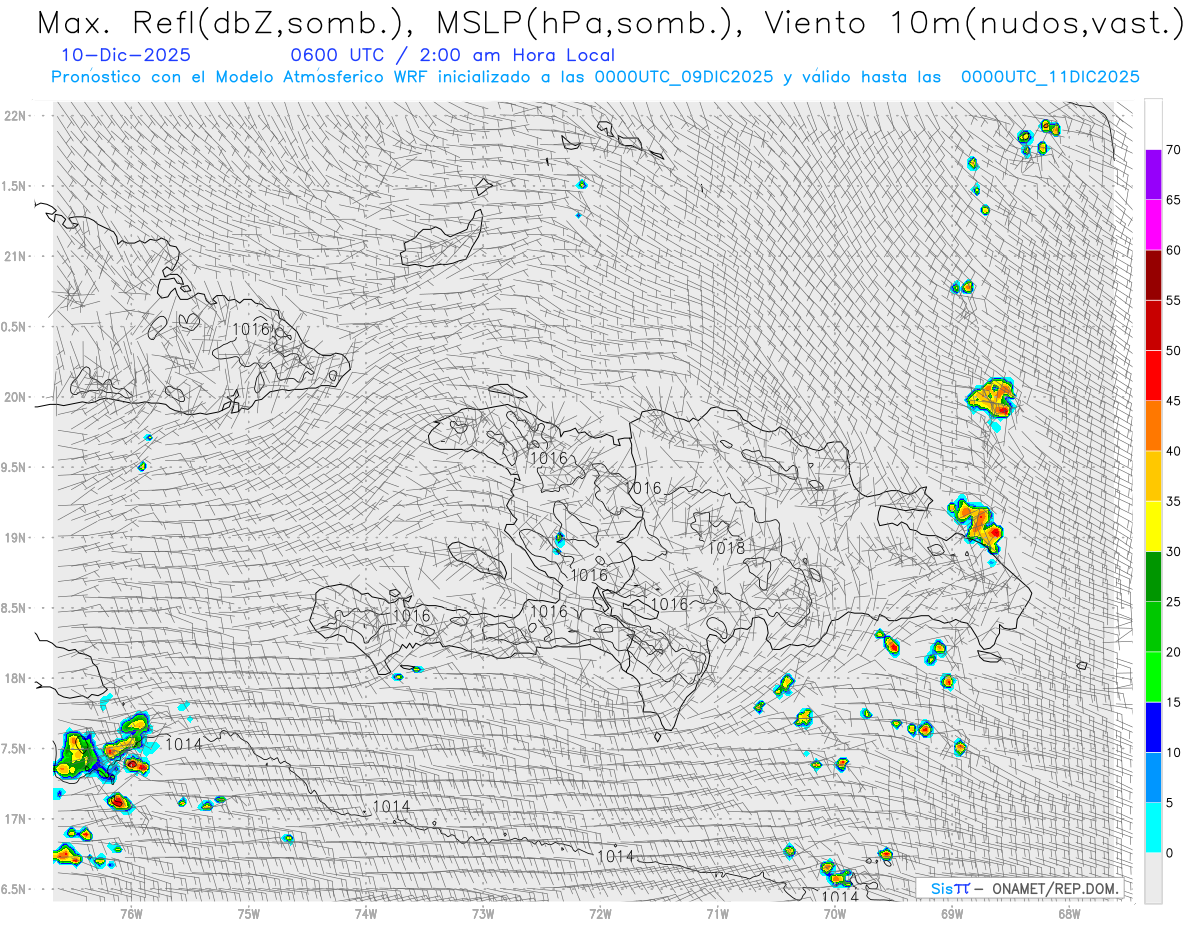Click the '73W' longitude axis label
This screenshot has height=927, width=1200.
pos(483,913)
